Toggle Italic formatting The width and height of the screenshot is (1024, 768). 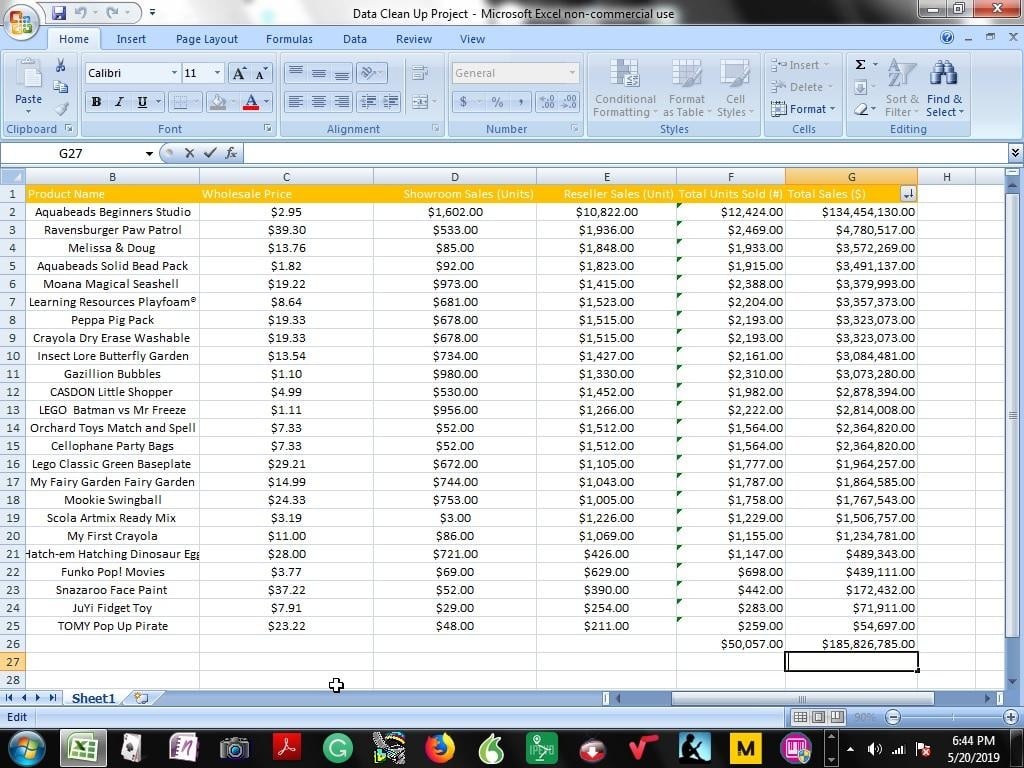coord(119,102)
